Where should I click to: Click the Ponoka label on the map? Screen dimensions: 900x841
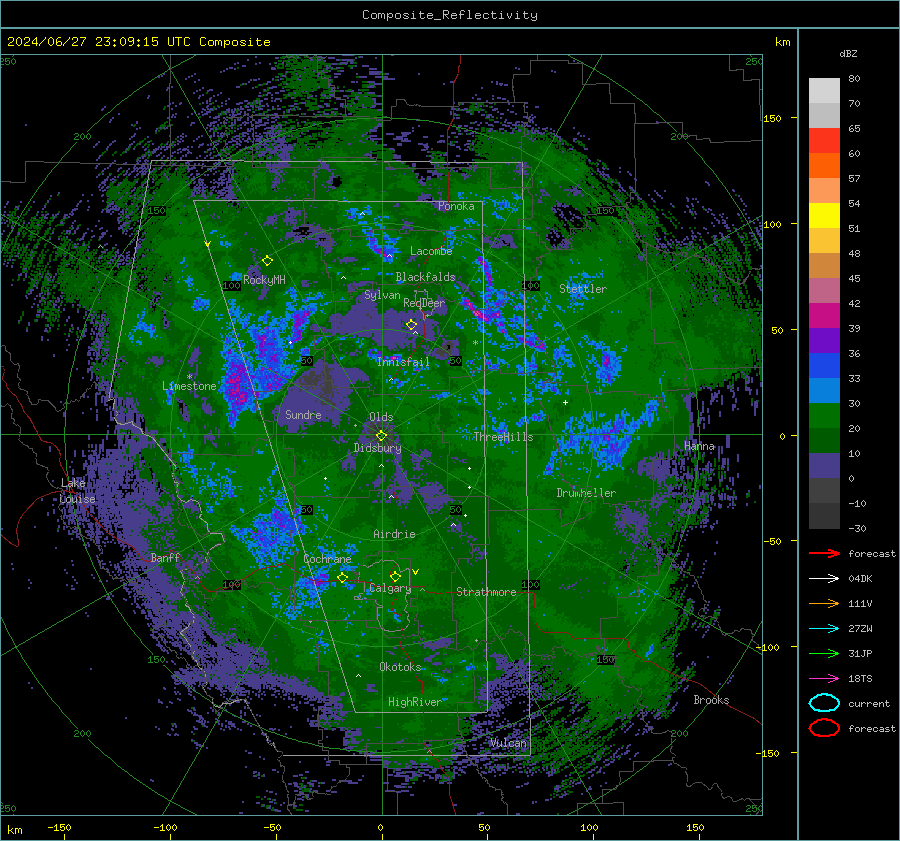point(456,206)
